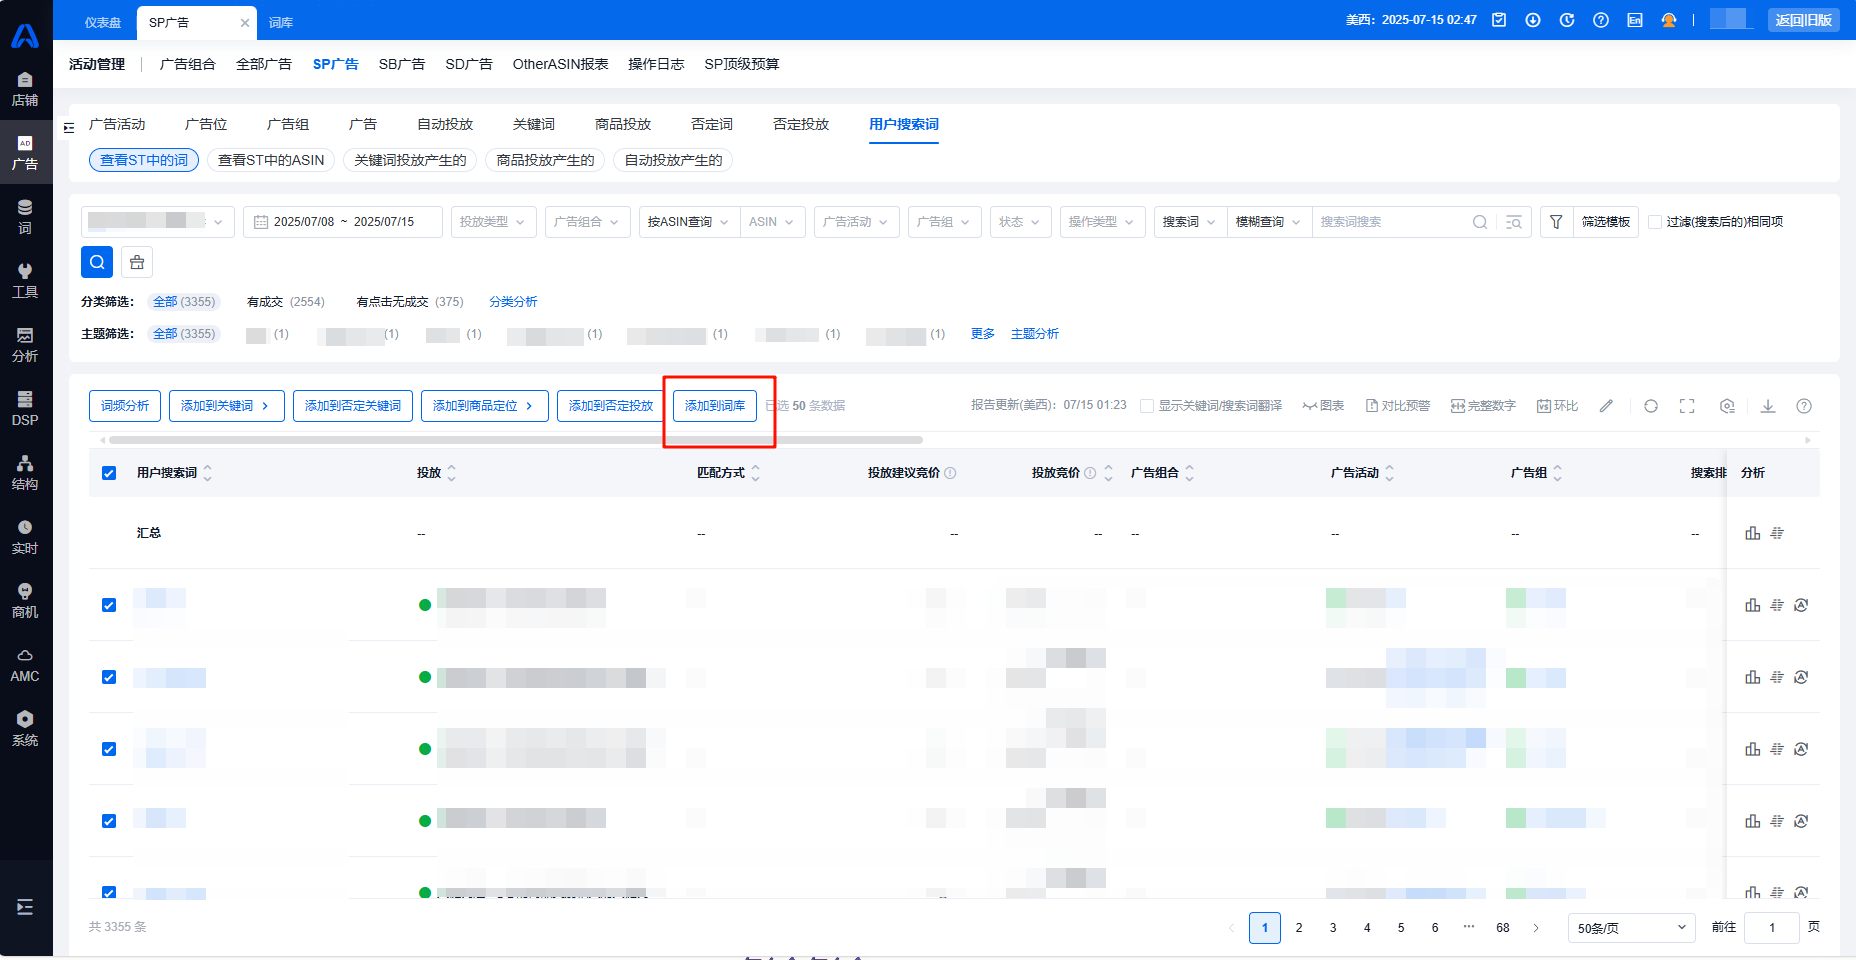Open the download center icon in top bar
The image size is (1856, 960).
(x=1533, y=20)
